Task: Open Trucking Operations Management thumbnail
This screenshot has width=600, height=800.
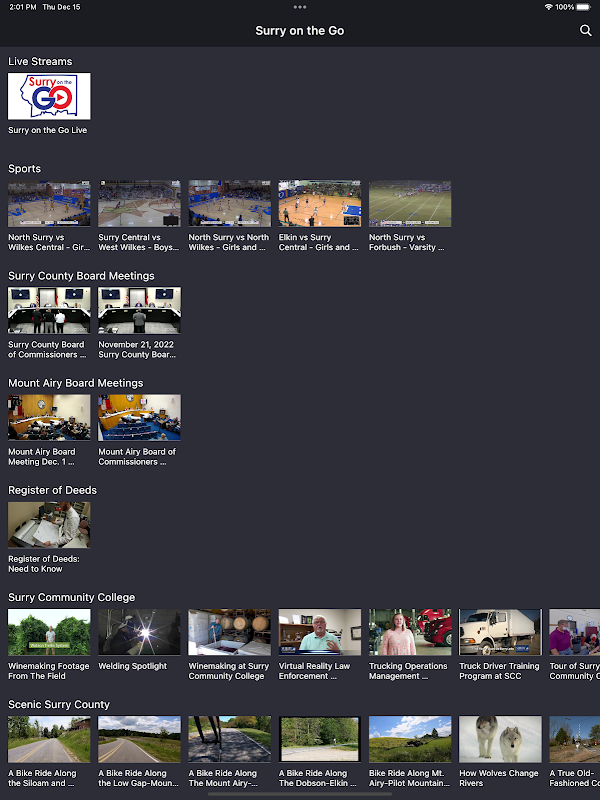Action: click(410, 632)
